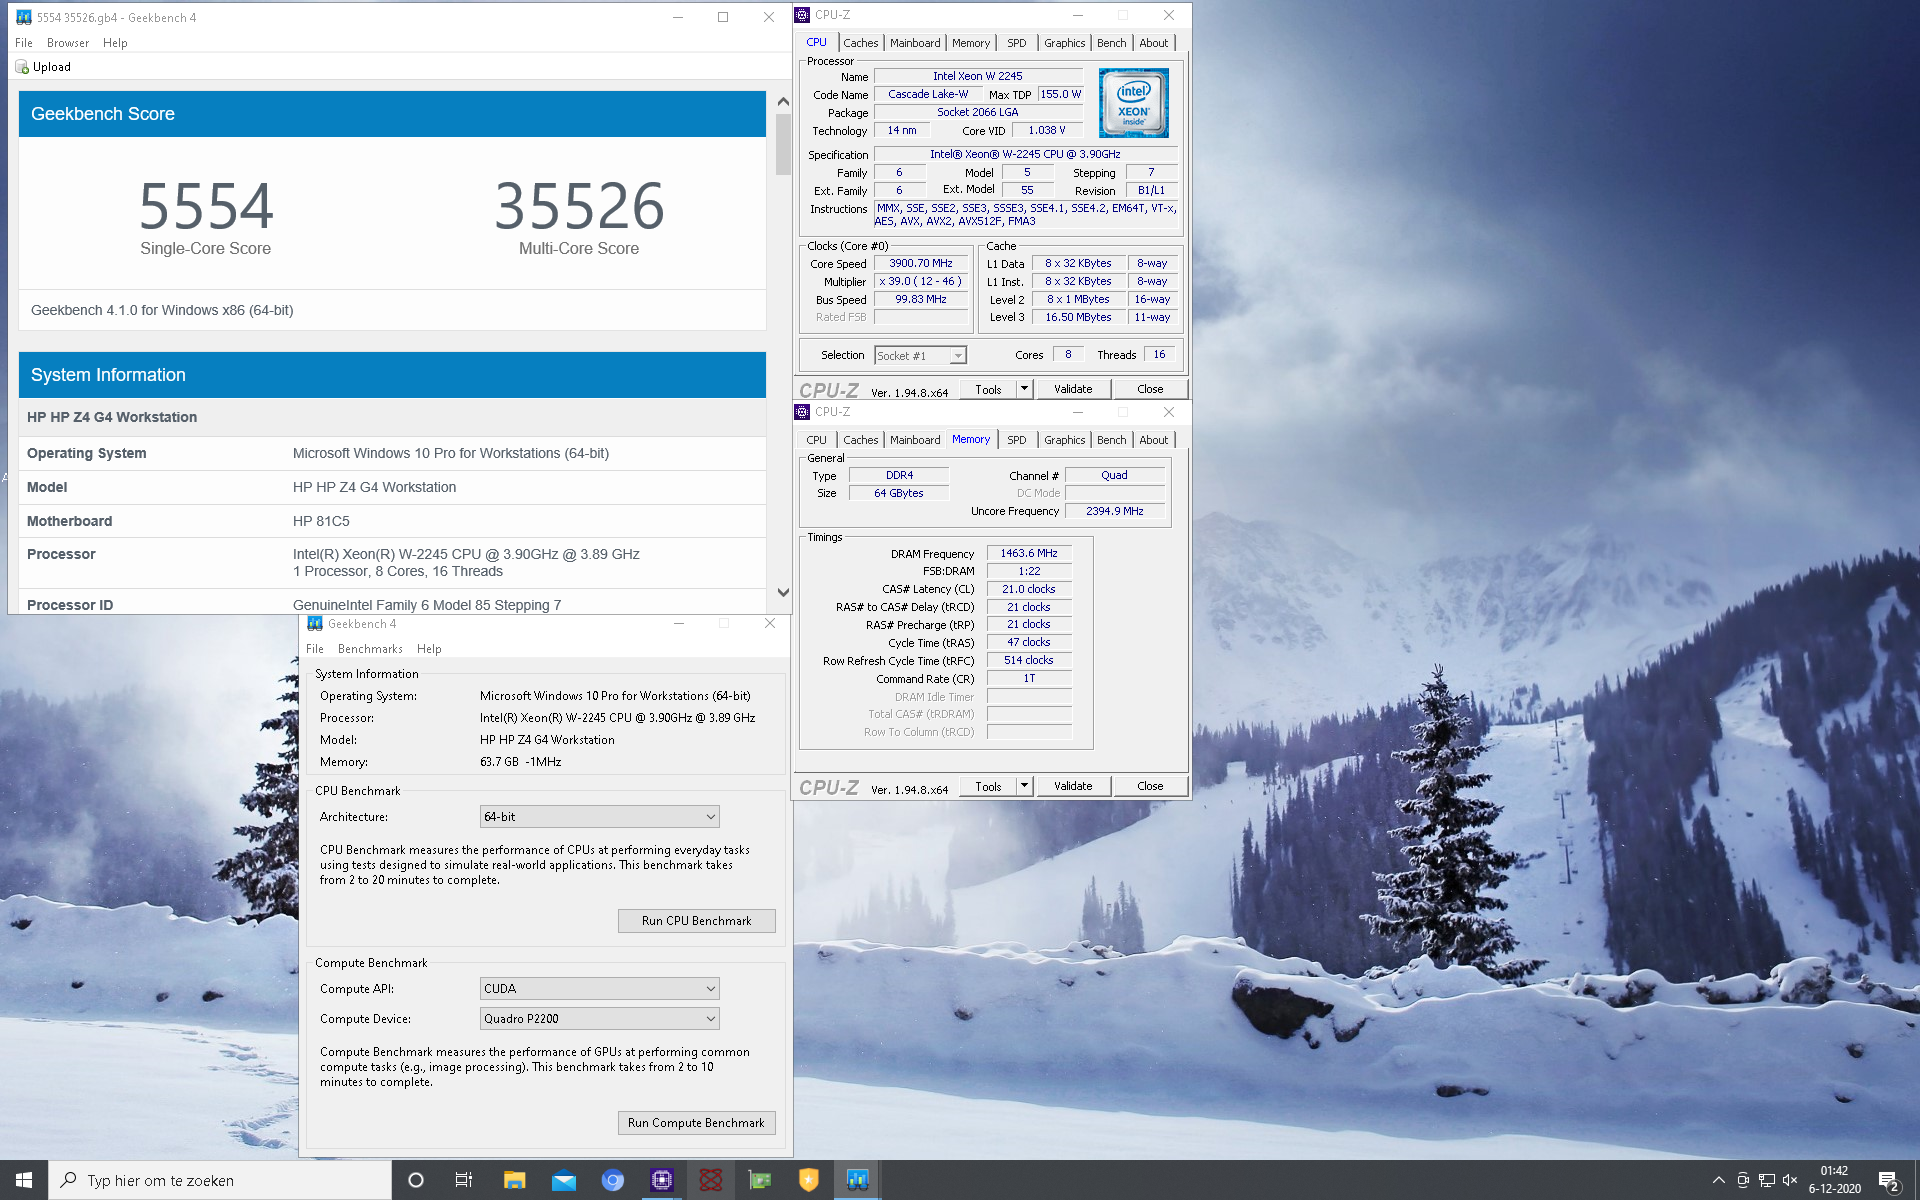
Task: Click the Upload icon in Geekbench results
Action: [x=22, y=67]
